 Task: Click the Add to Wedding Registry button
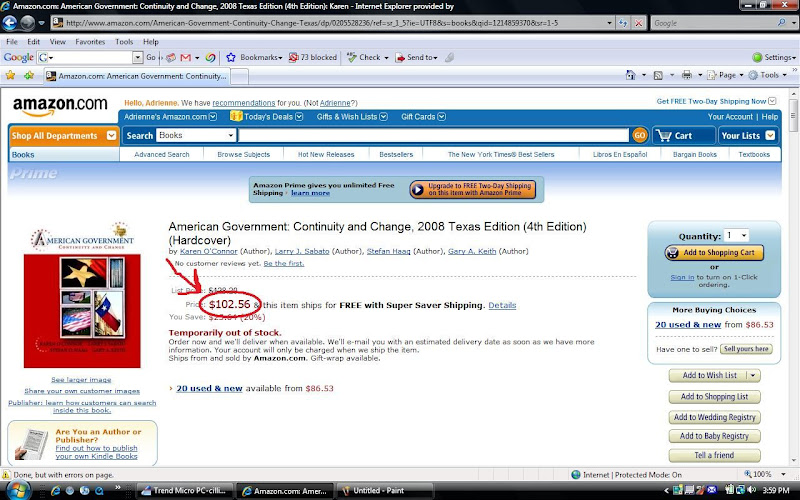tap(714, 417)
